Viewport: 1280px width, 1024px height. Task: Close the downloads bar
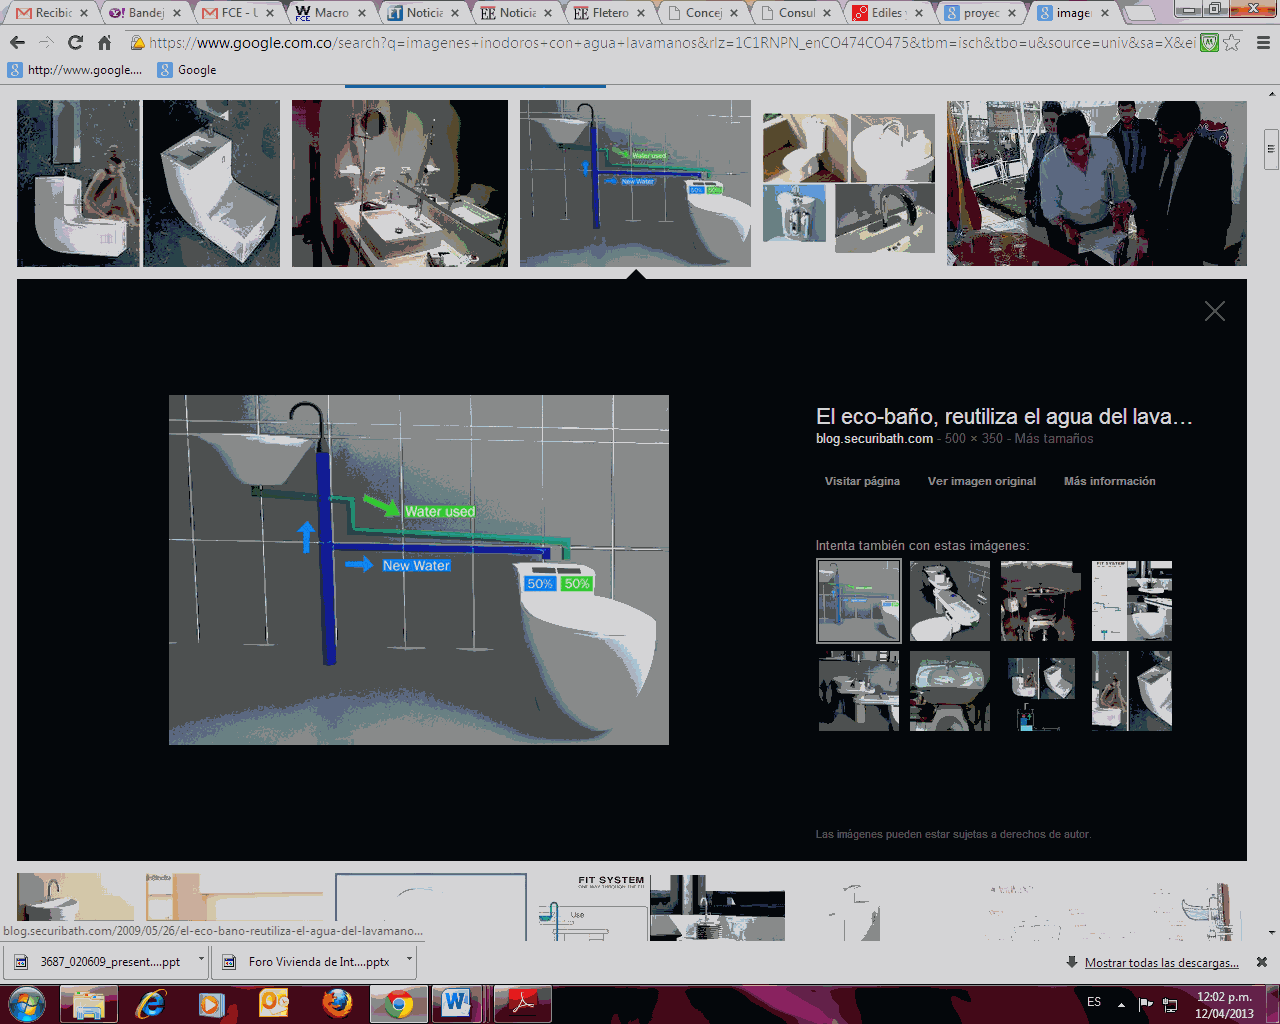pyautogui.click(x=1261, y=962)
